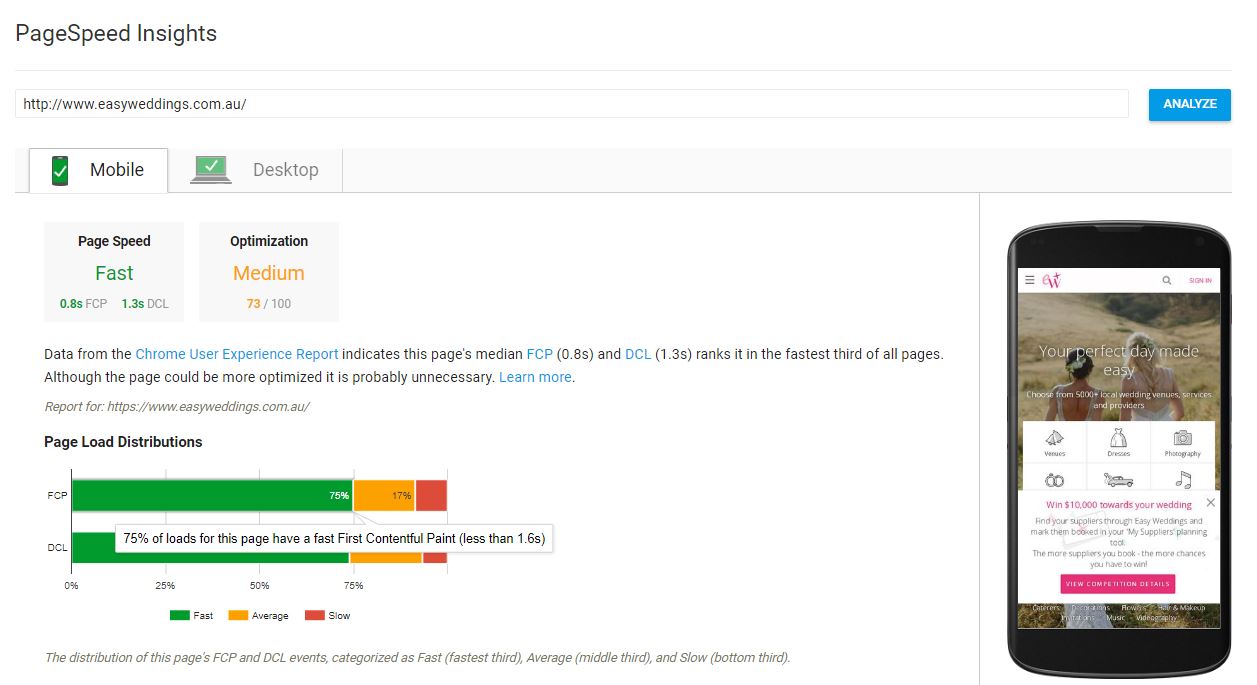1257x685 pixels.
Task: Click the orange Average legend swatch
Action: [x=238, y=616]
